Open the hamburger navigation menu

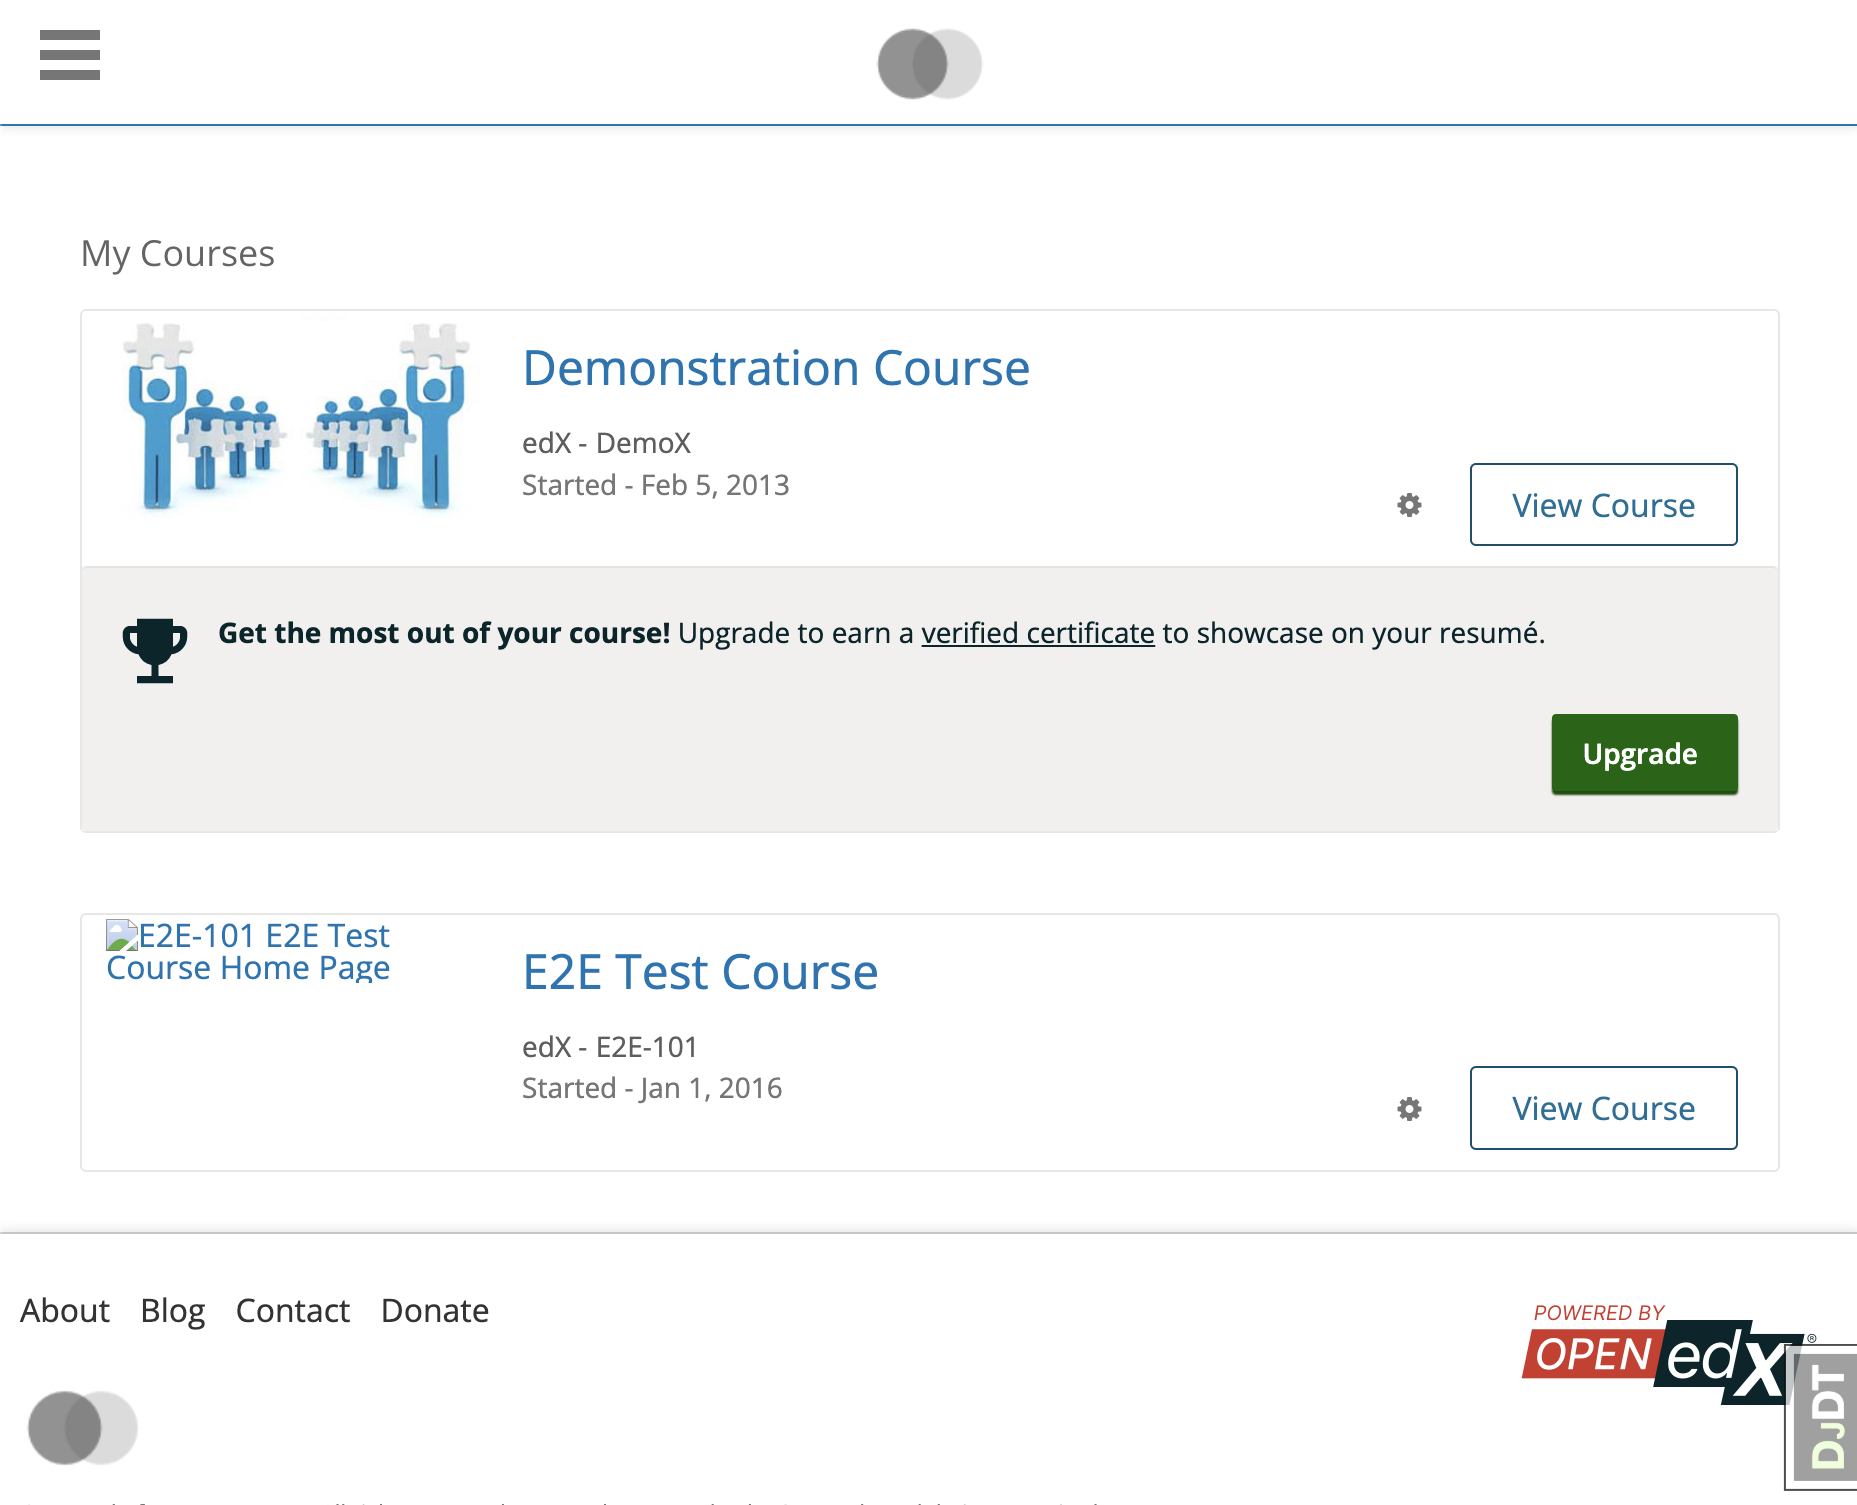[x=69, y=57]
